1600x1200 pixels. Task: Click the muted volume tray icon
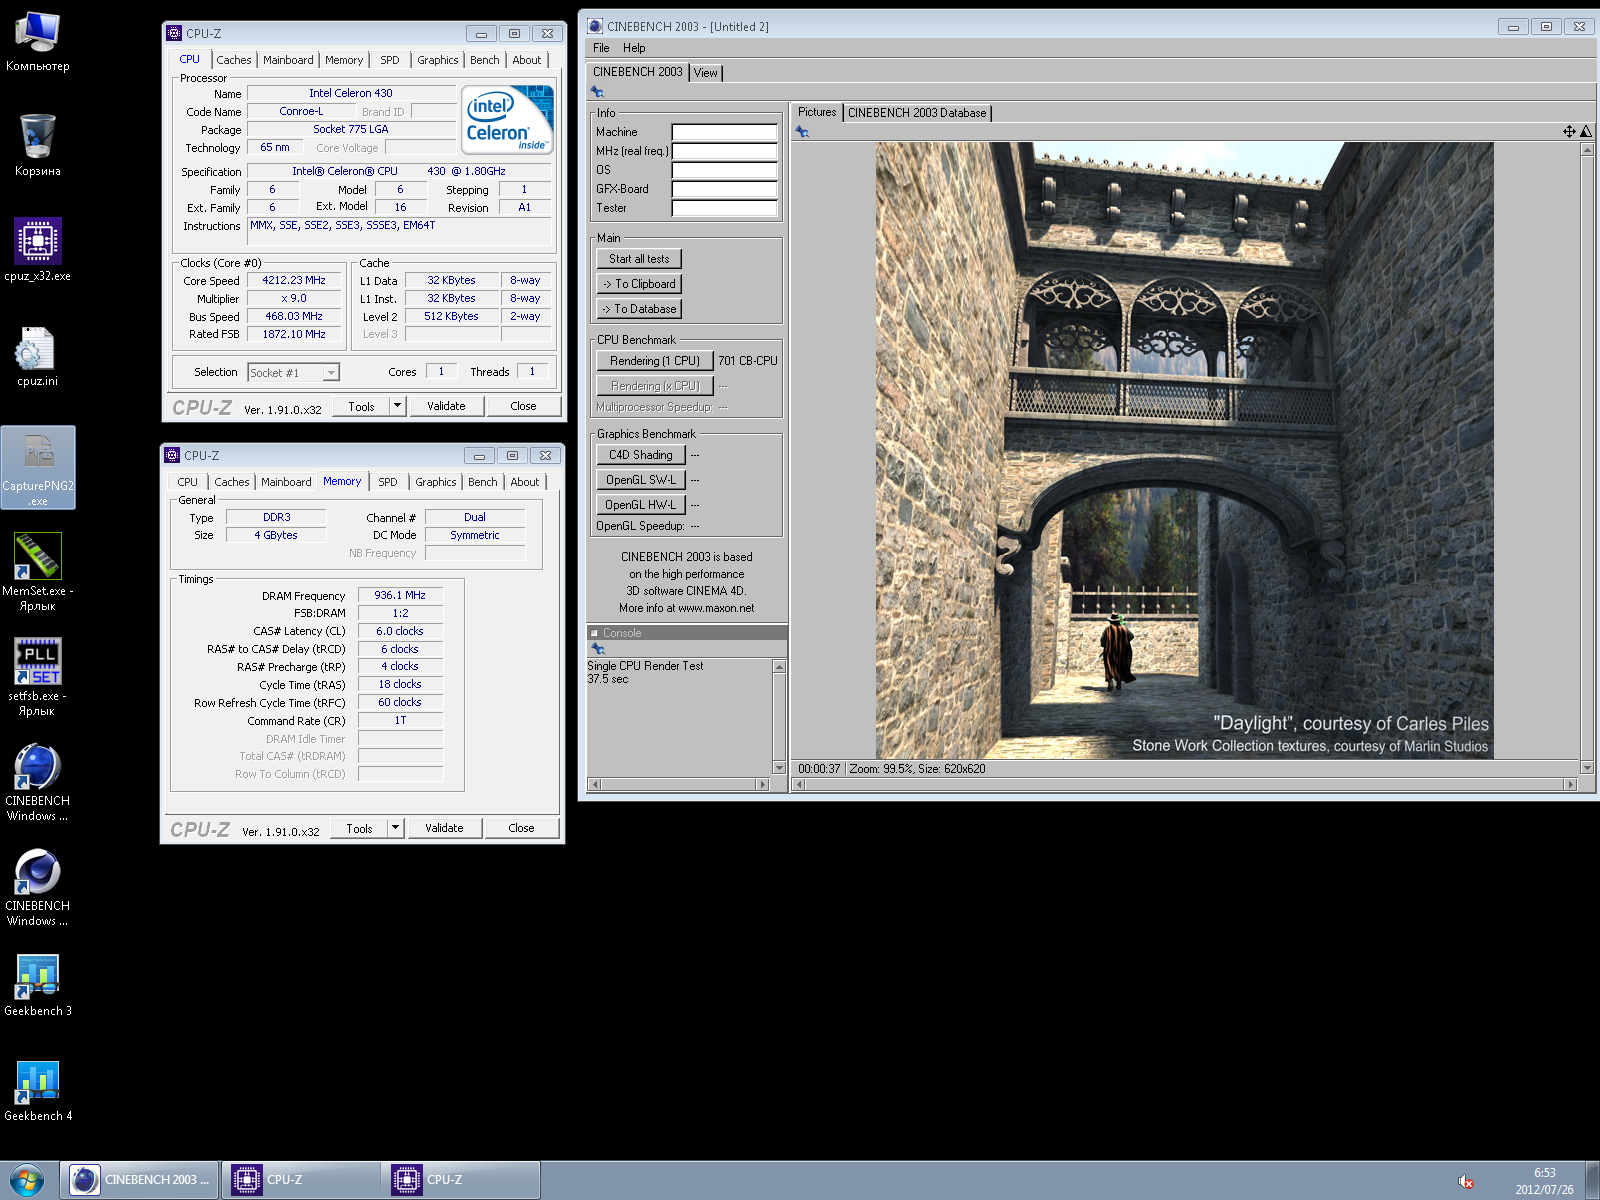tap(1466, 1182)
